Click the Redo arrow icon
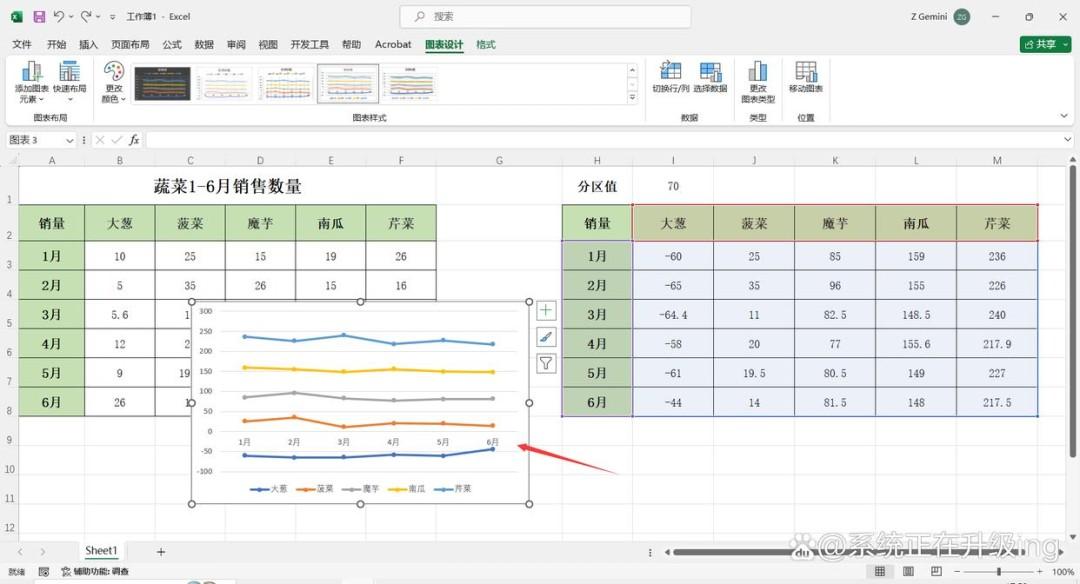 pos(86,17)
